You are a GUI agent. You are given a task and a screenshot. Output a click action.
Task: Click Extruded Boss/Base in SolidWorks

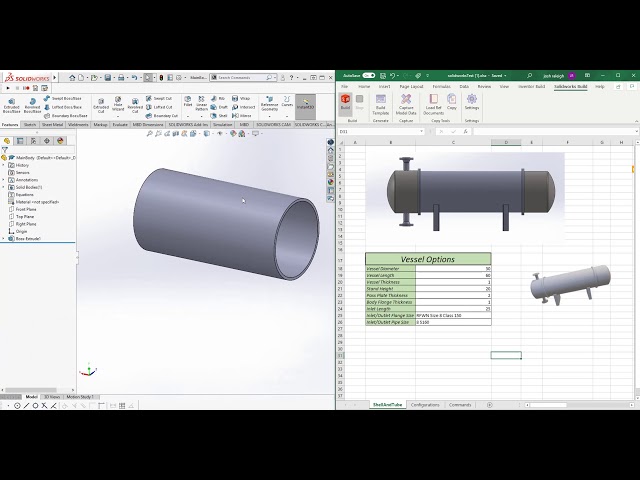point(11,105)
